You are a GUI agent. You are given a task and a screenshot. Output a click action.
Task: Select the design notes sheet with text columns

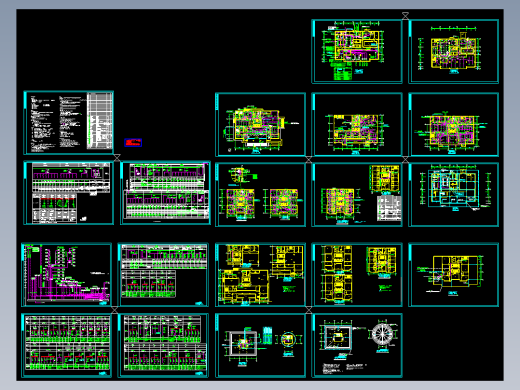tap(69, 122)
